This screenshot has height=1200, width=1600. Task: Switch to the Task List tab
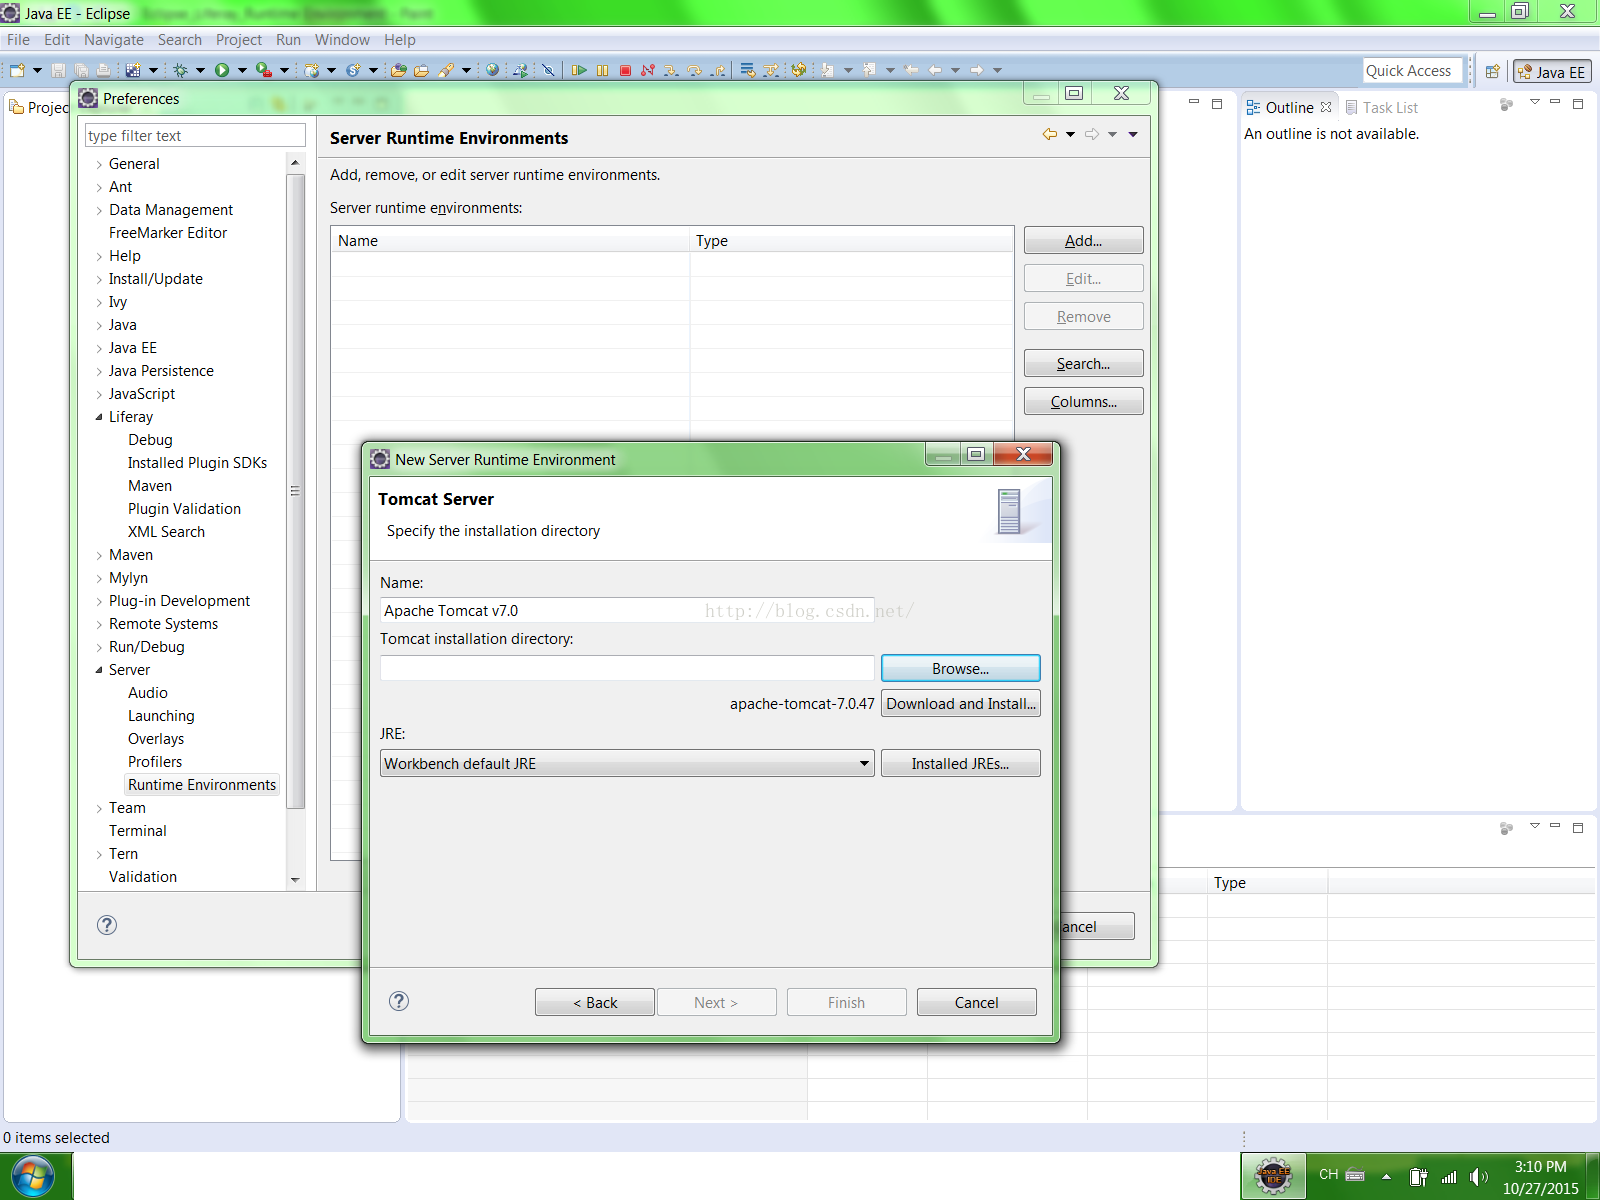1389,108
